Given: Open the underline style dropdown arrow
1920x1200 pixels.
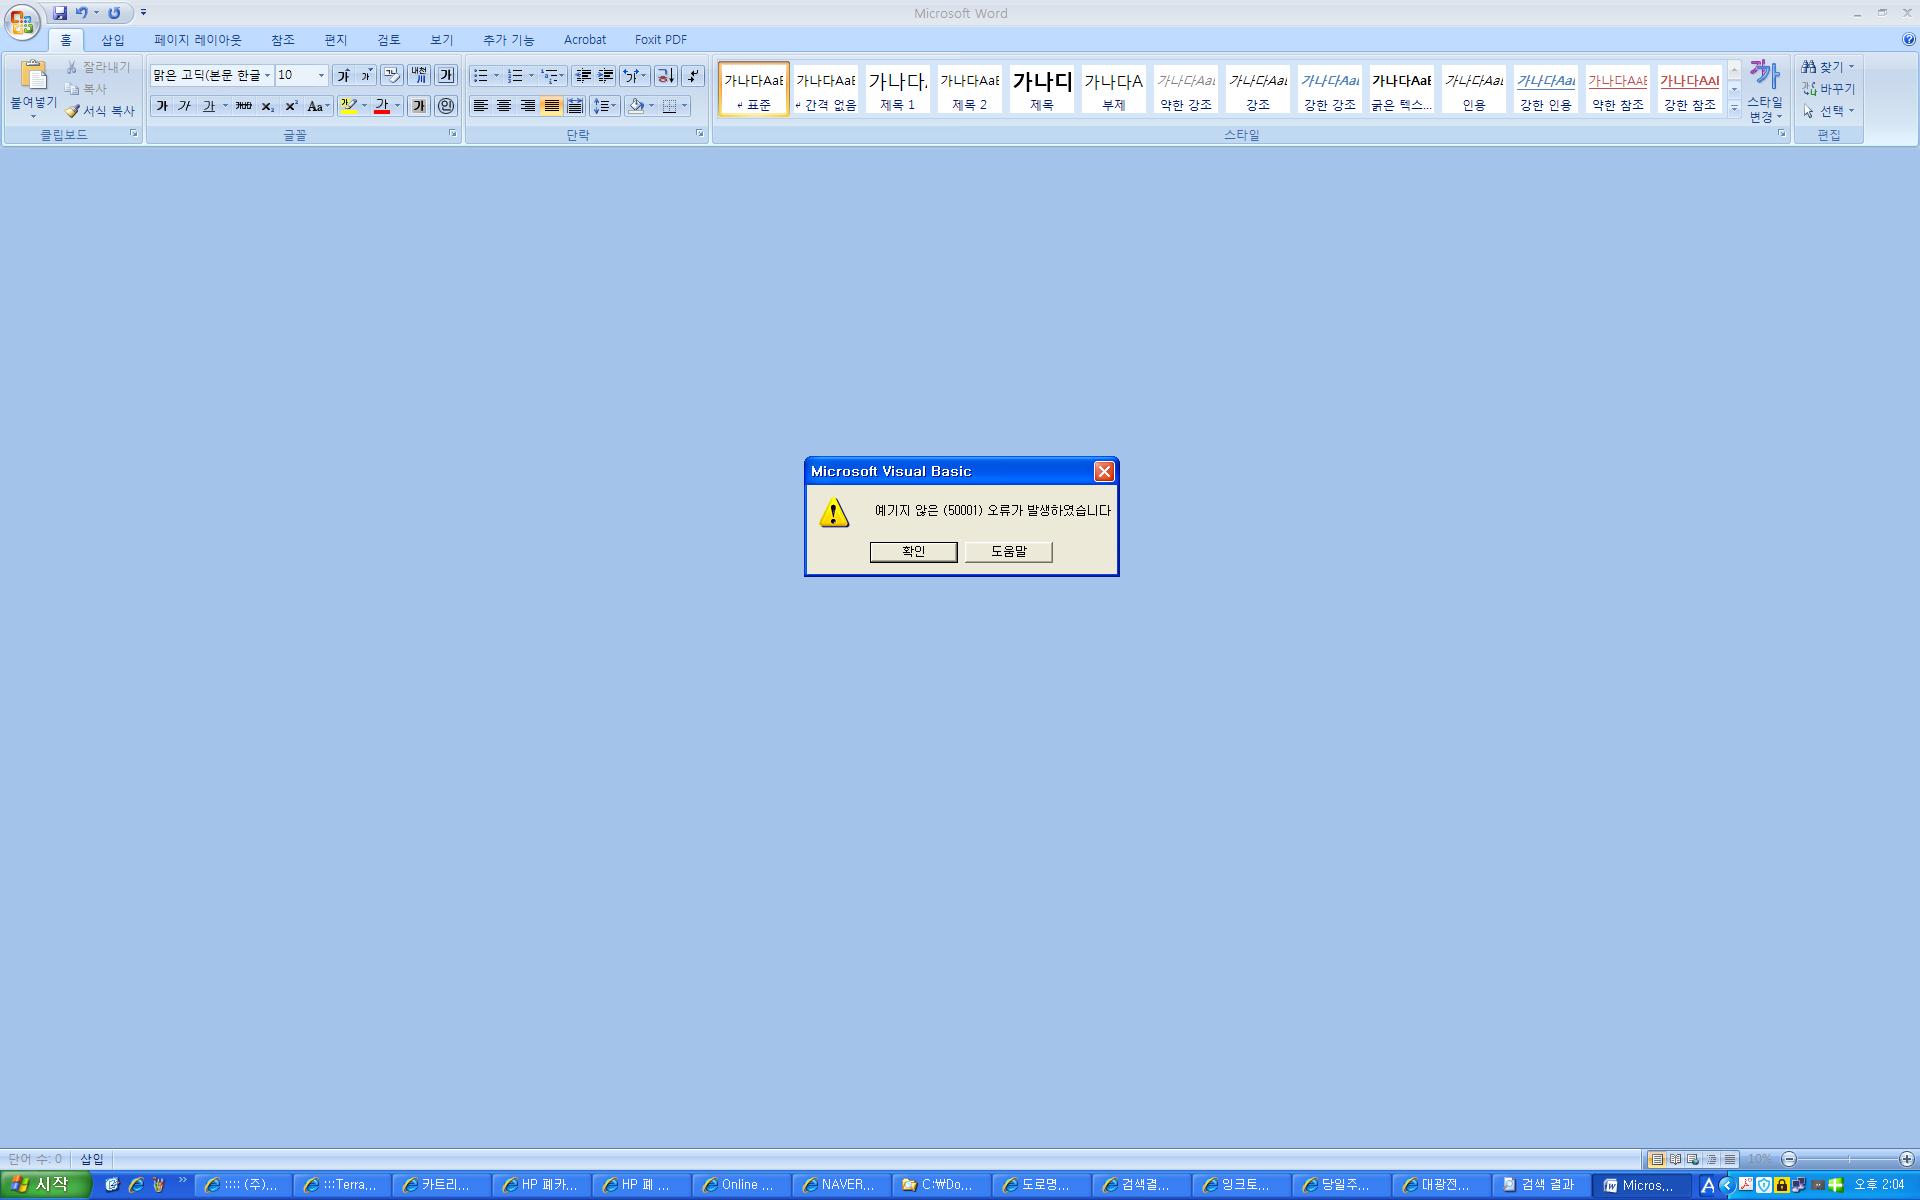Looking at the screenshot, I should 225,106.
